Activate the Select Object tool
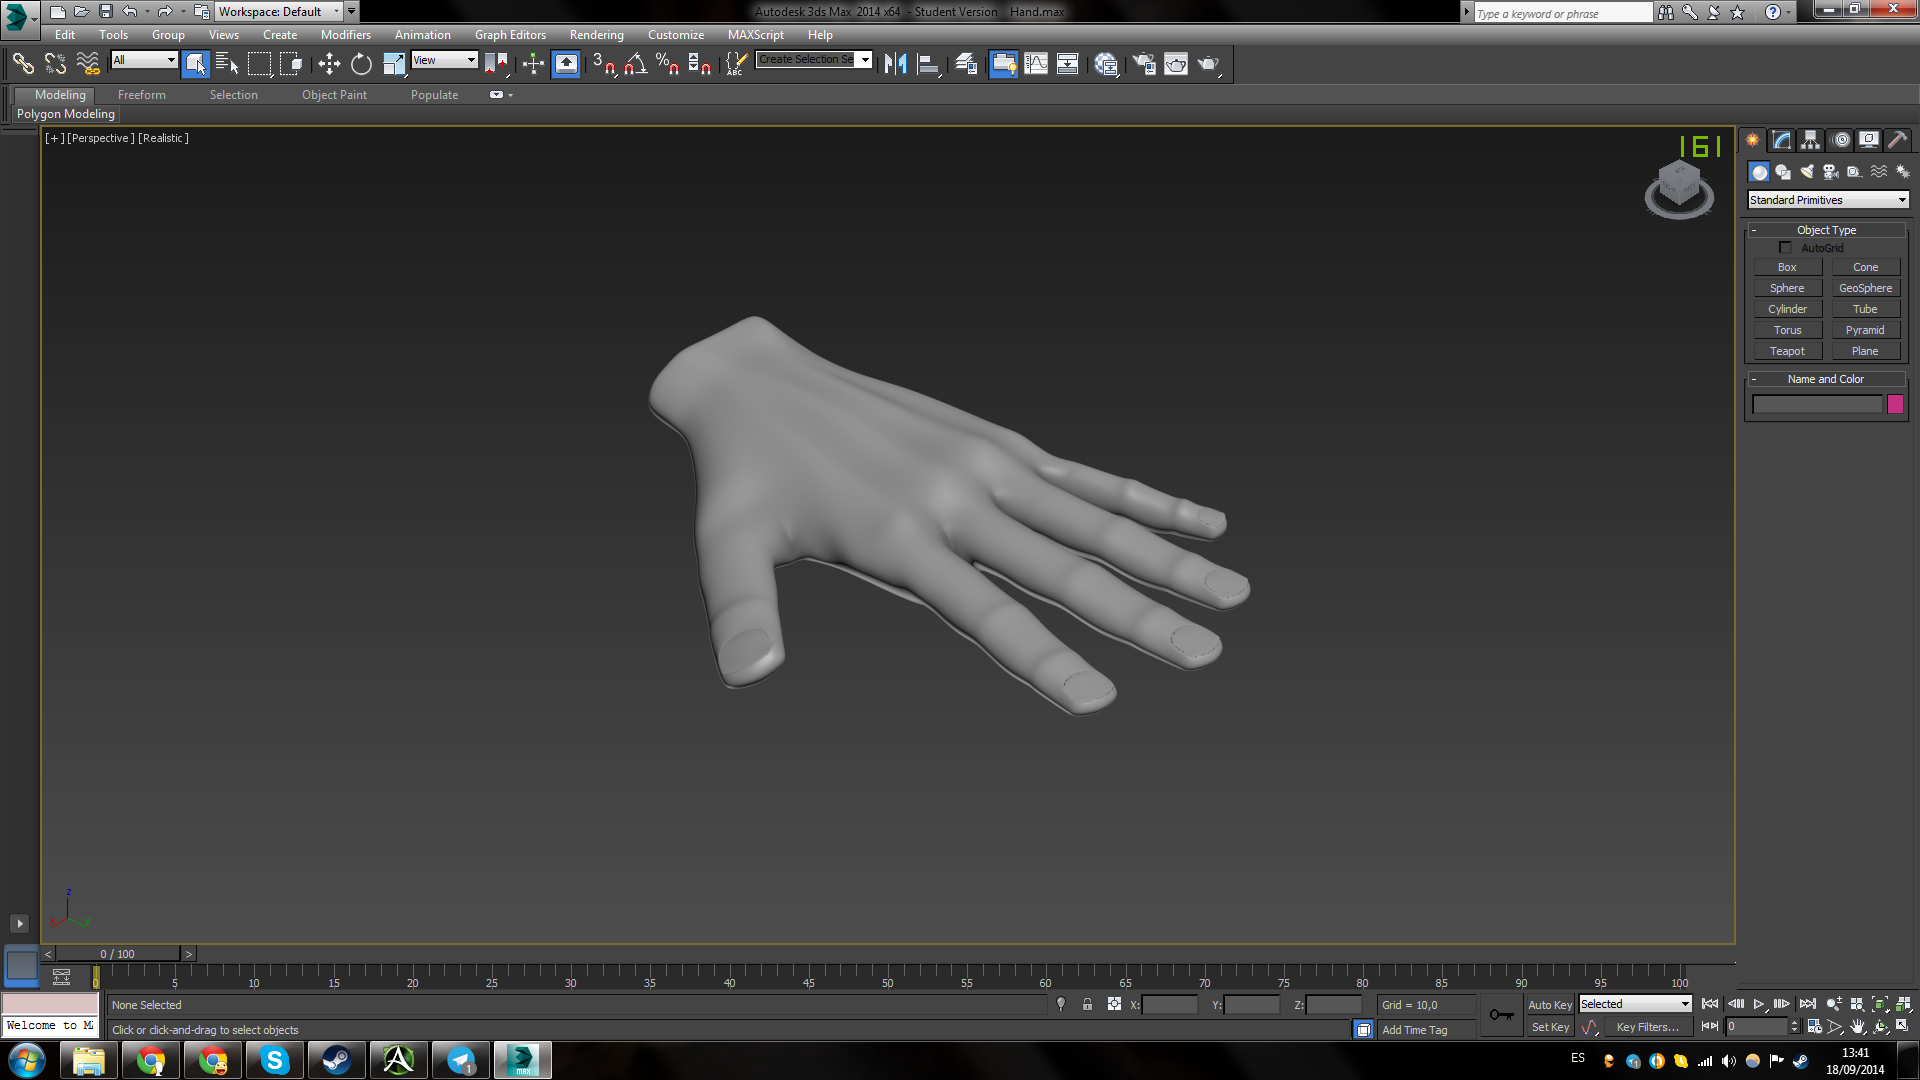 pyautogui.click(x=196, y=64)
